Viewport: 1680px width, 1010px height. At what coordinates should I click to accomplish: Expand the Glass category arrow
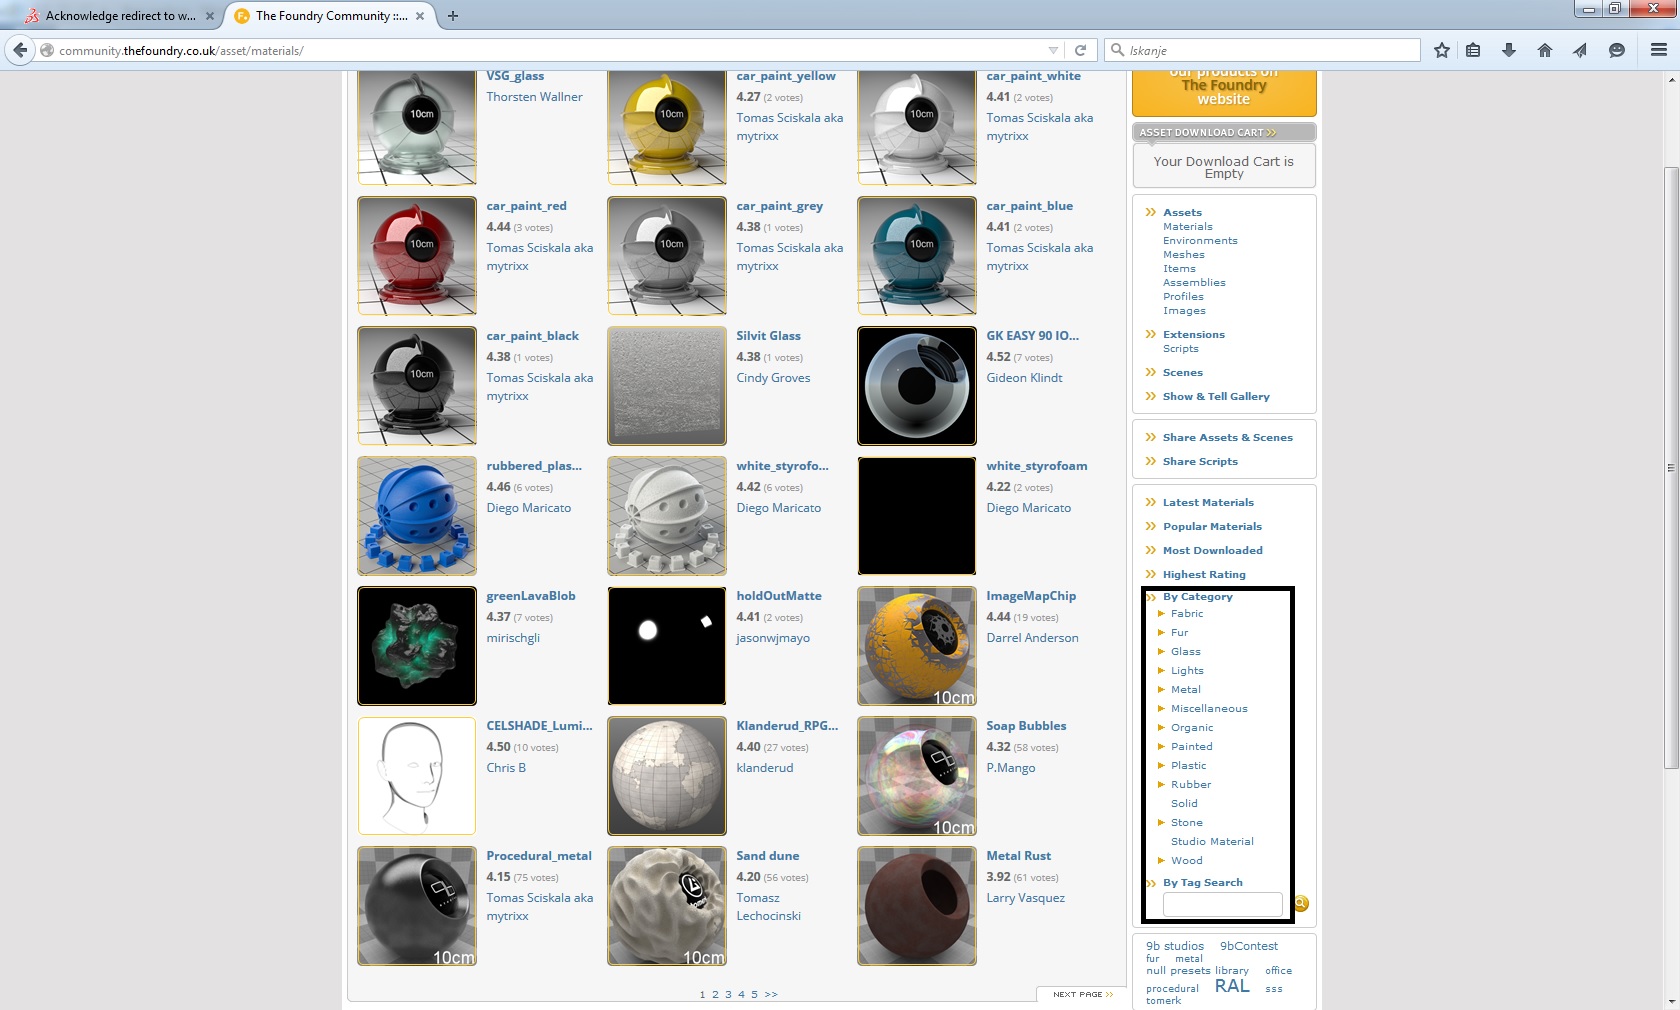coord(1162,651)
